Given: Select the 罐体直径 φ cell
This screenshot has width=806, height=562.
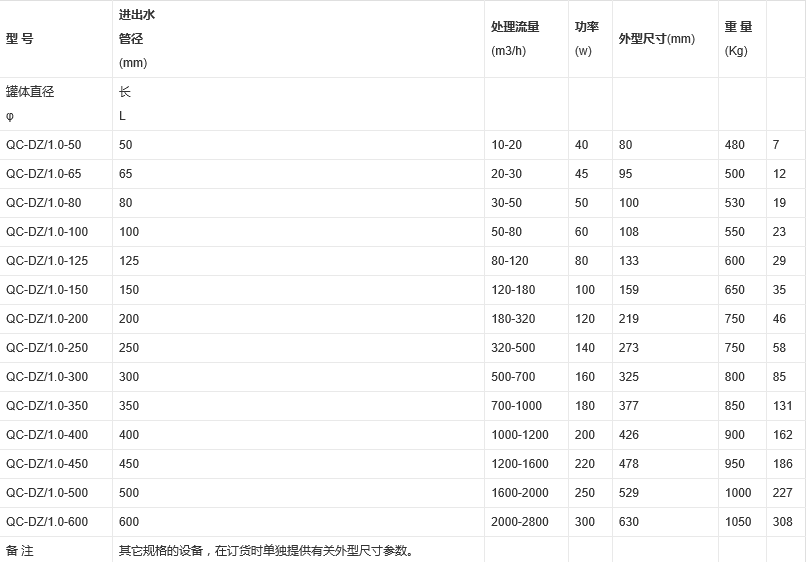Looking at the screenshot, I should coord(30,103).
